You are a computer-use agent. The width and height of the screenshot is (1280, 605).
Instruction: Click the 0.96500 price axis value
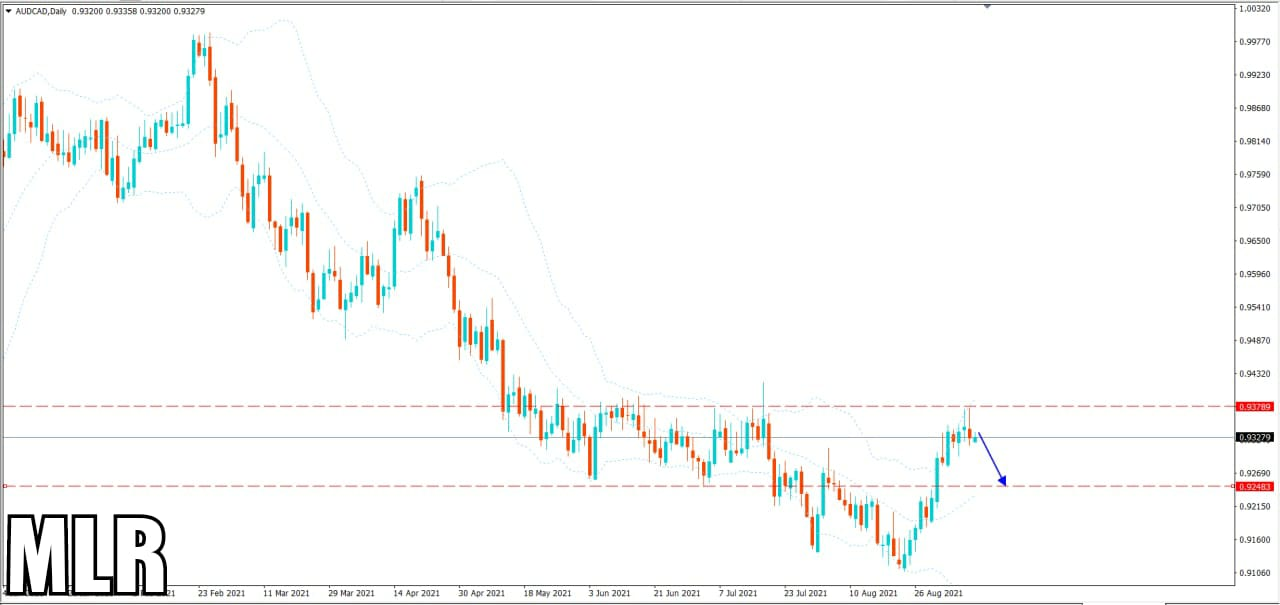1255,241
